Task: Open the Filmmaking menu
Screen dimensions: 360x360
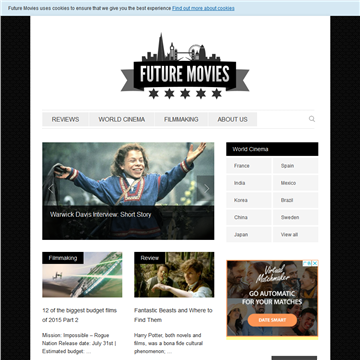Action: [x=181, y=119]
